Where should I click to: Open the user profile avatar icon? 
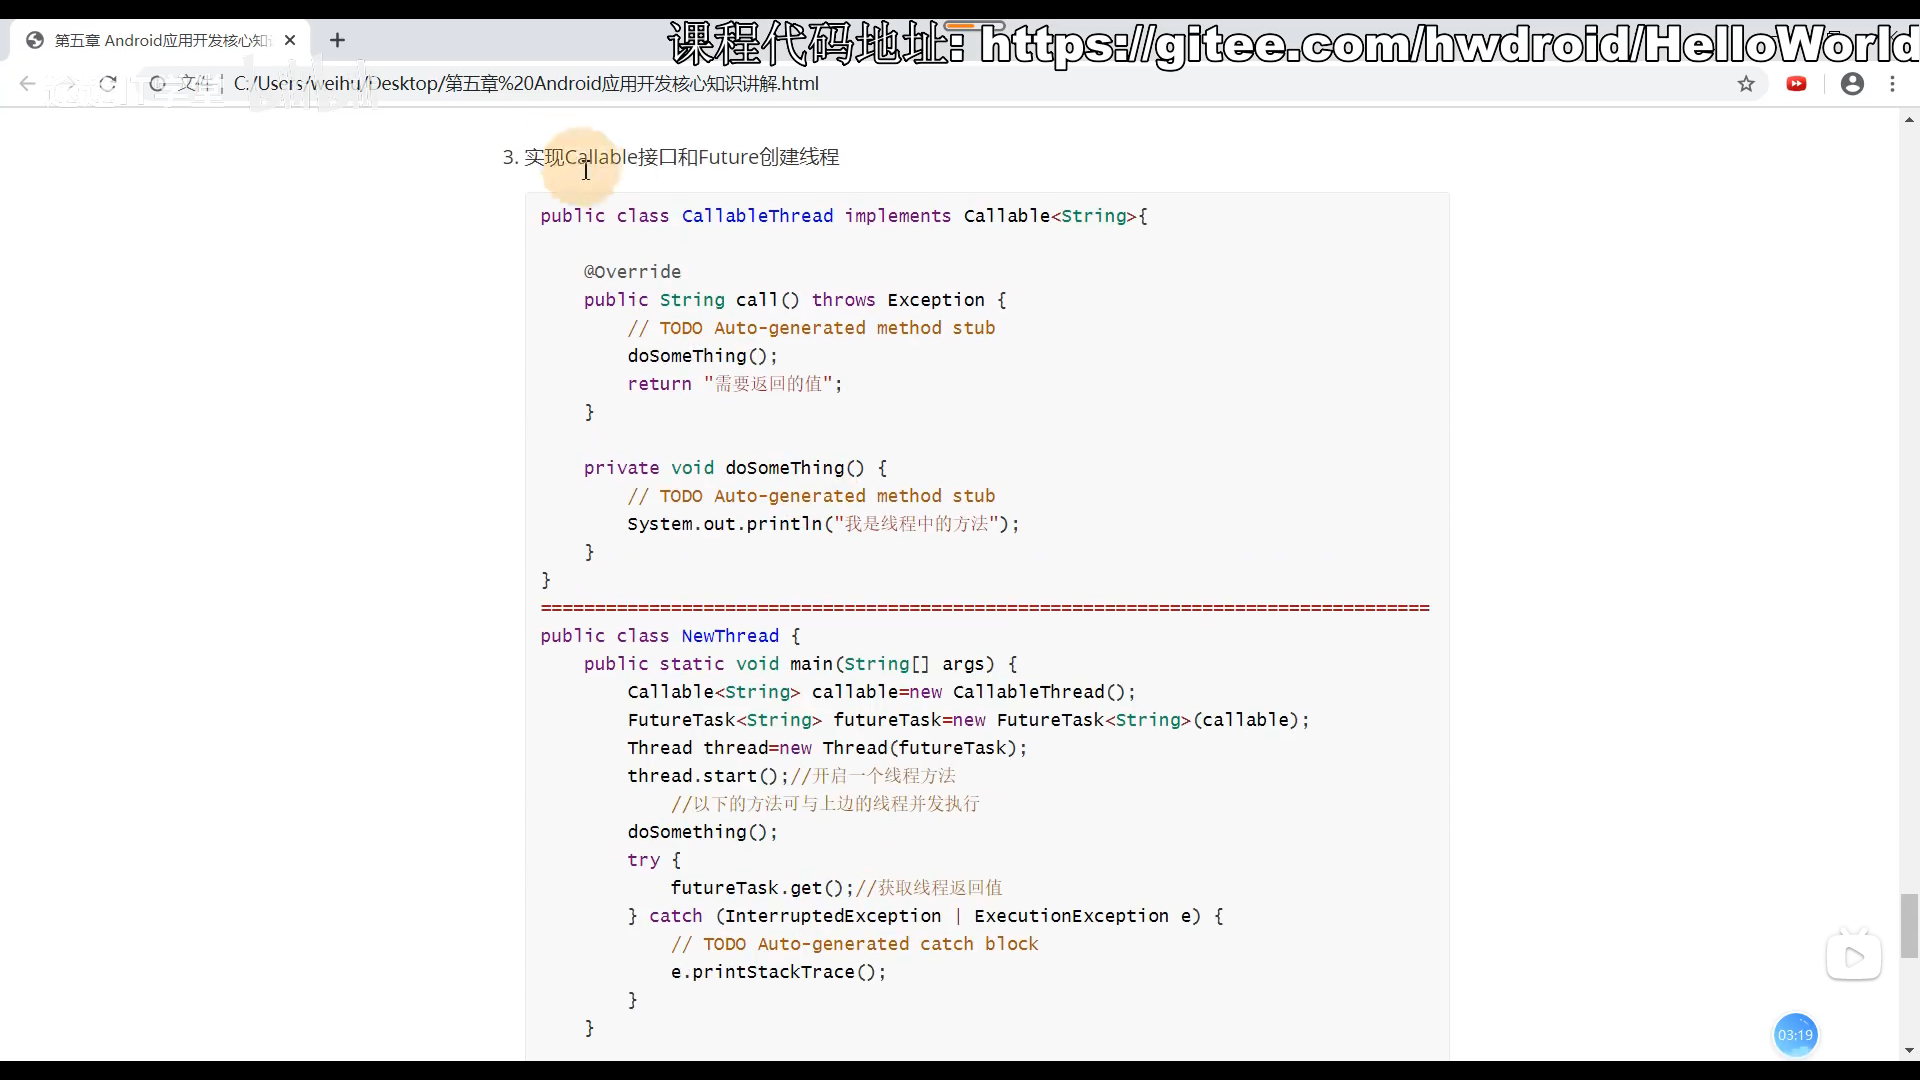pos(1852,84)
